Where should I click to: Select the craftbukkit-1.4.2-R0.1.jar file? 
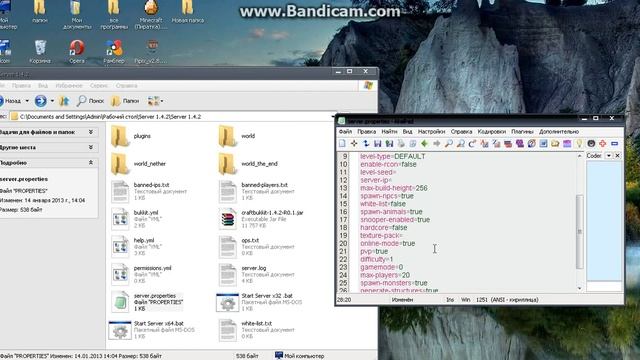(261, 219)
